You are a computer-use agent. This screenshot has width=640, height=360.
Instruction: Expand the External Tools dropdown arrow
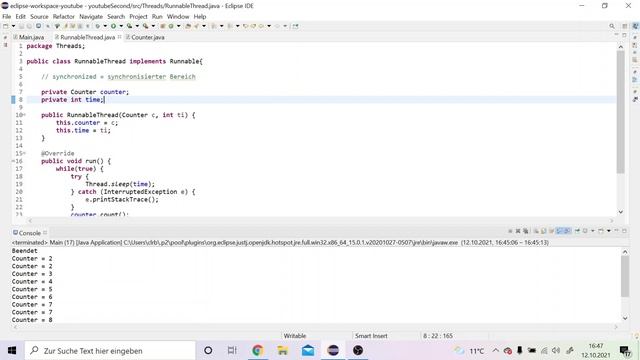(153, 26)
